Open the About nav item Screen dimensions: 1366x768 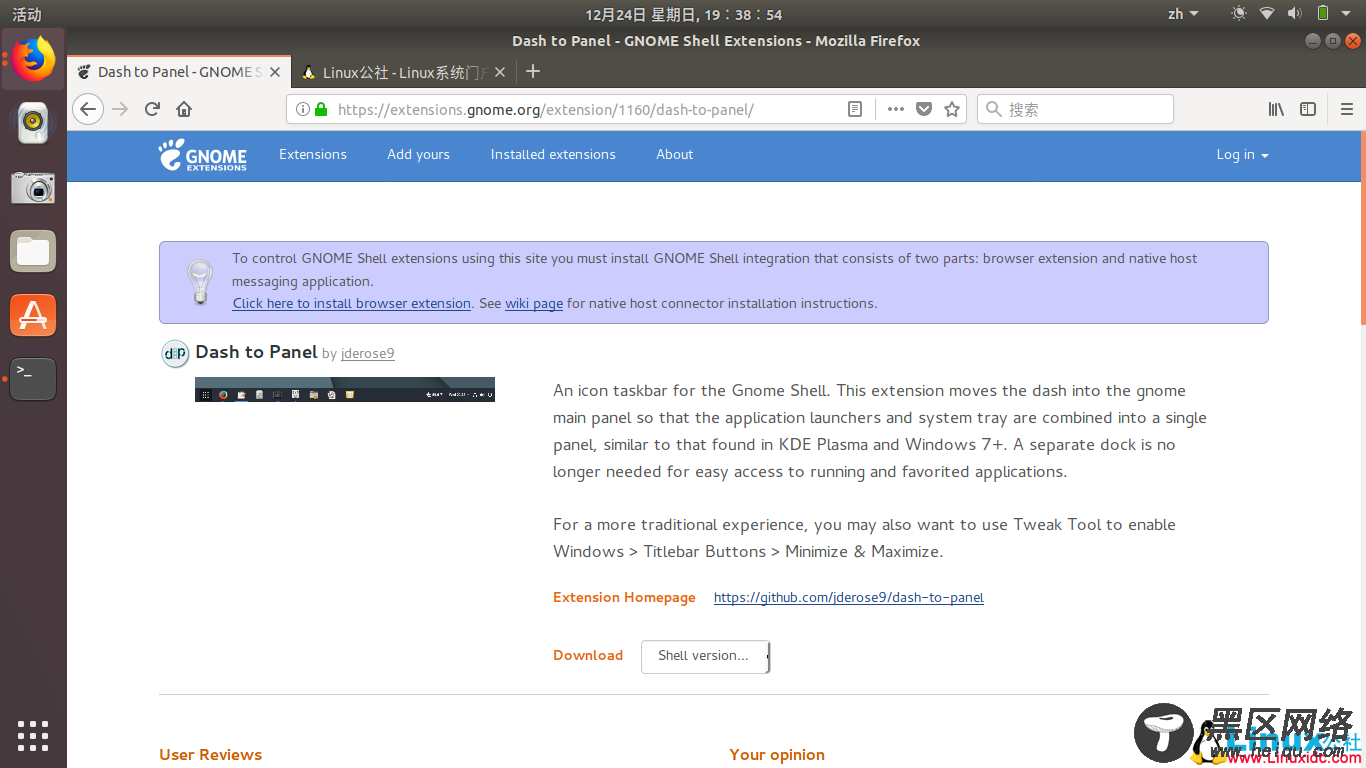click(x=674, y=155)
